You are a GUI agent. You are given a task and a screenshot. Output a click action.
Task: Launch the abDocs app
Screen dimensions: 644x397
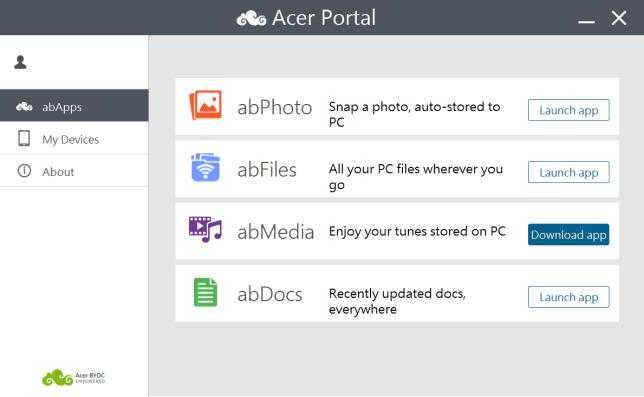568,297
